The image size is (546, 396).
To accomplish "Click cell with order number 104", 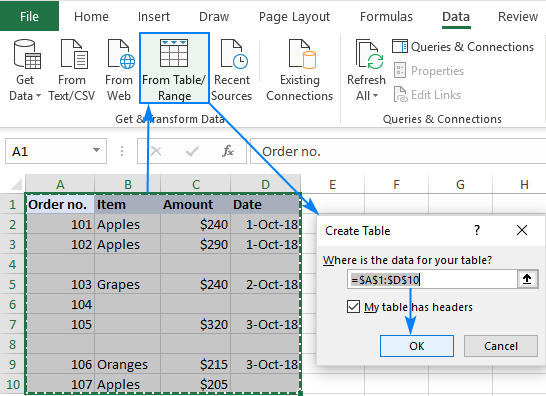I will [x=60, y=304].
